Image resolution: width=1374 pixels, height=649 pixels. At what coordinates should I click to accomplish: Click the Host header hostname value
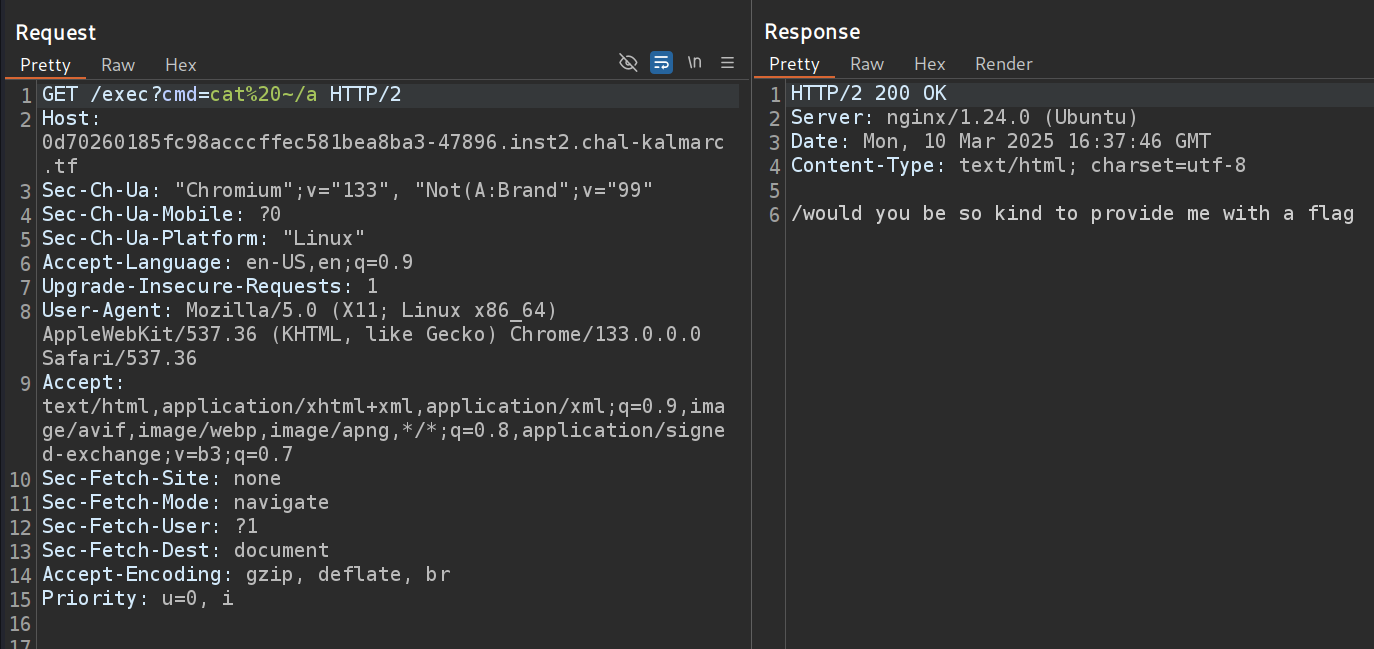(380, 143)
